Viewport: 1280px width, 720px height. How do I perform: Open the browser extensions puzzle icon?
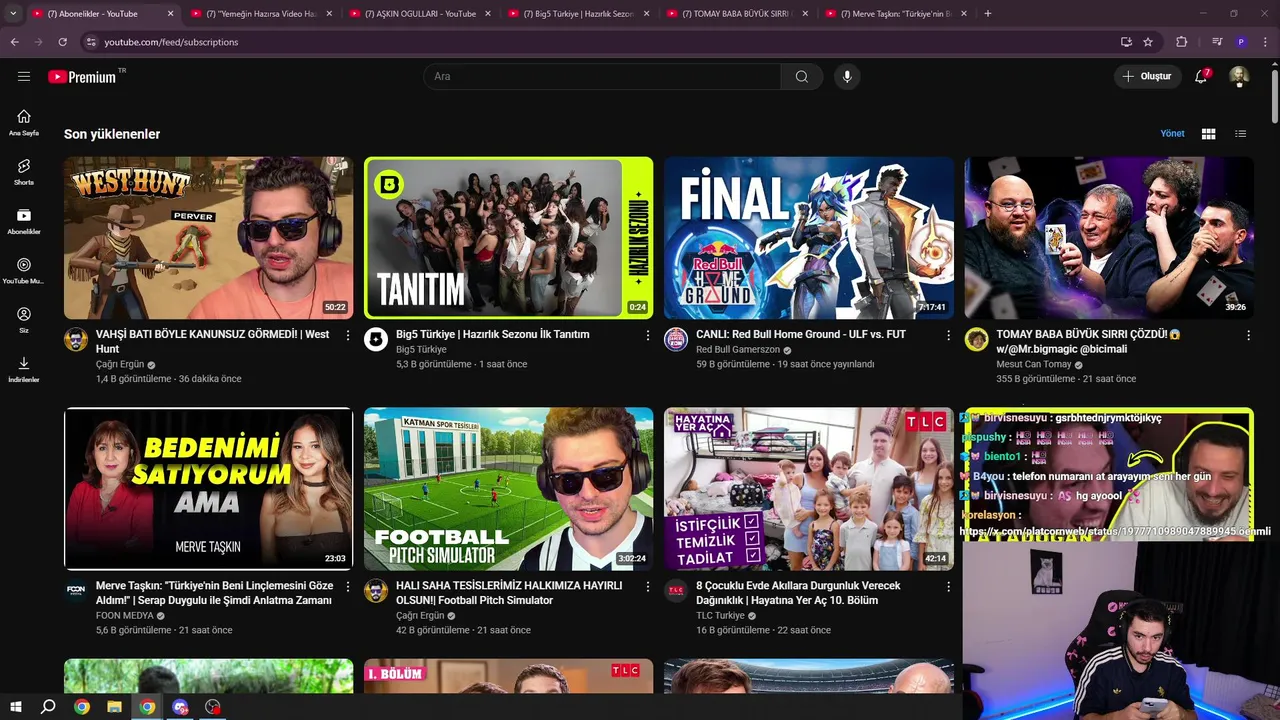tap(1181, 42)
